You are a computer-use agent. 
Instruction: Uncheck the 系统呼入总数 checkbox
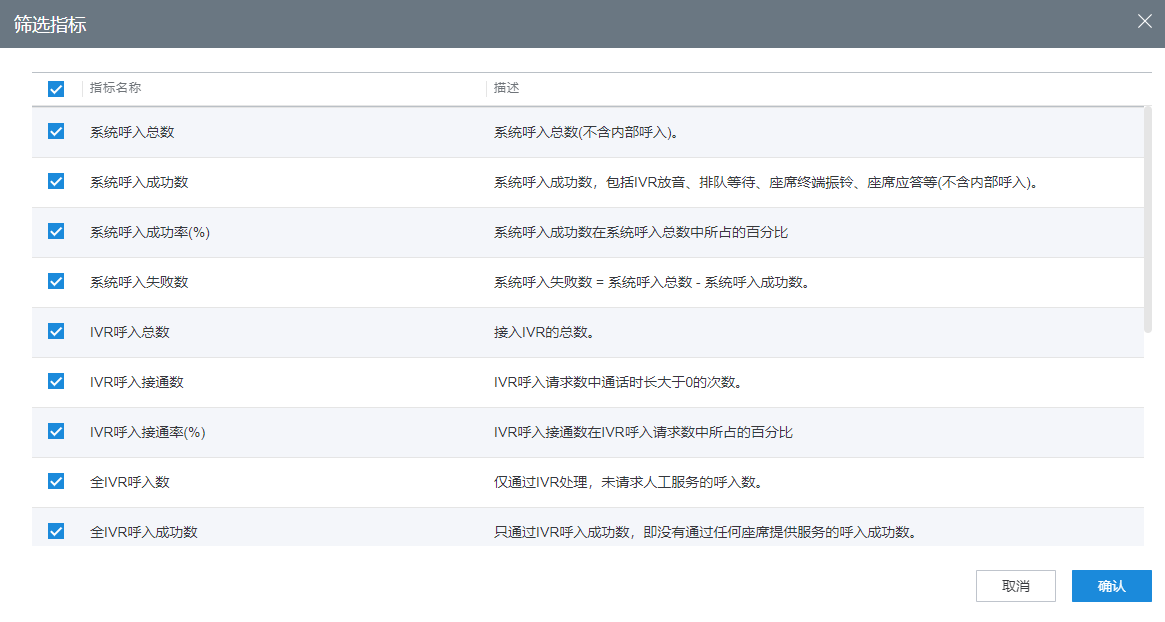(x=56, y=132)
